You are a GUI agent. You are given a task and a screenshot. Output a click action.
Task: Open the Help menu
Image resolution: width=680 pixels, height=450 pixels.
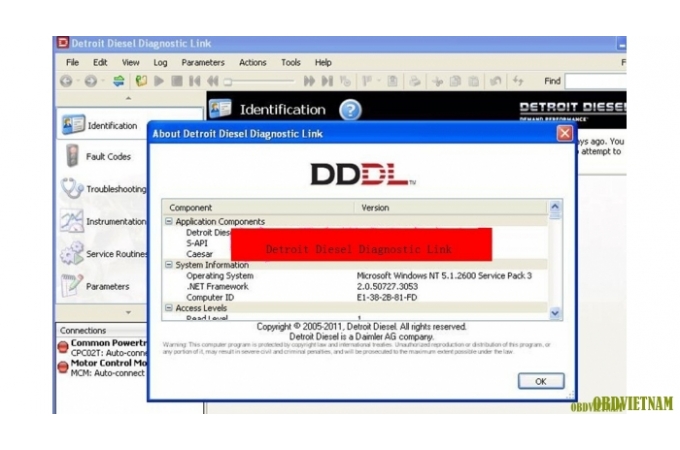point(323,62)
